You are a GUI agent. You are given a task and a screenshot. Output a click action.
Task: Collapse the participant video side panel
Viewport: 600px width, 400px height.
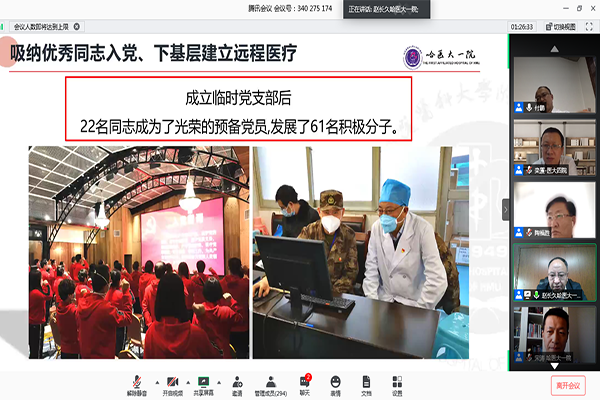pos(505,207)
